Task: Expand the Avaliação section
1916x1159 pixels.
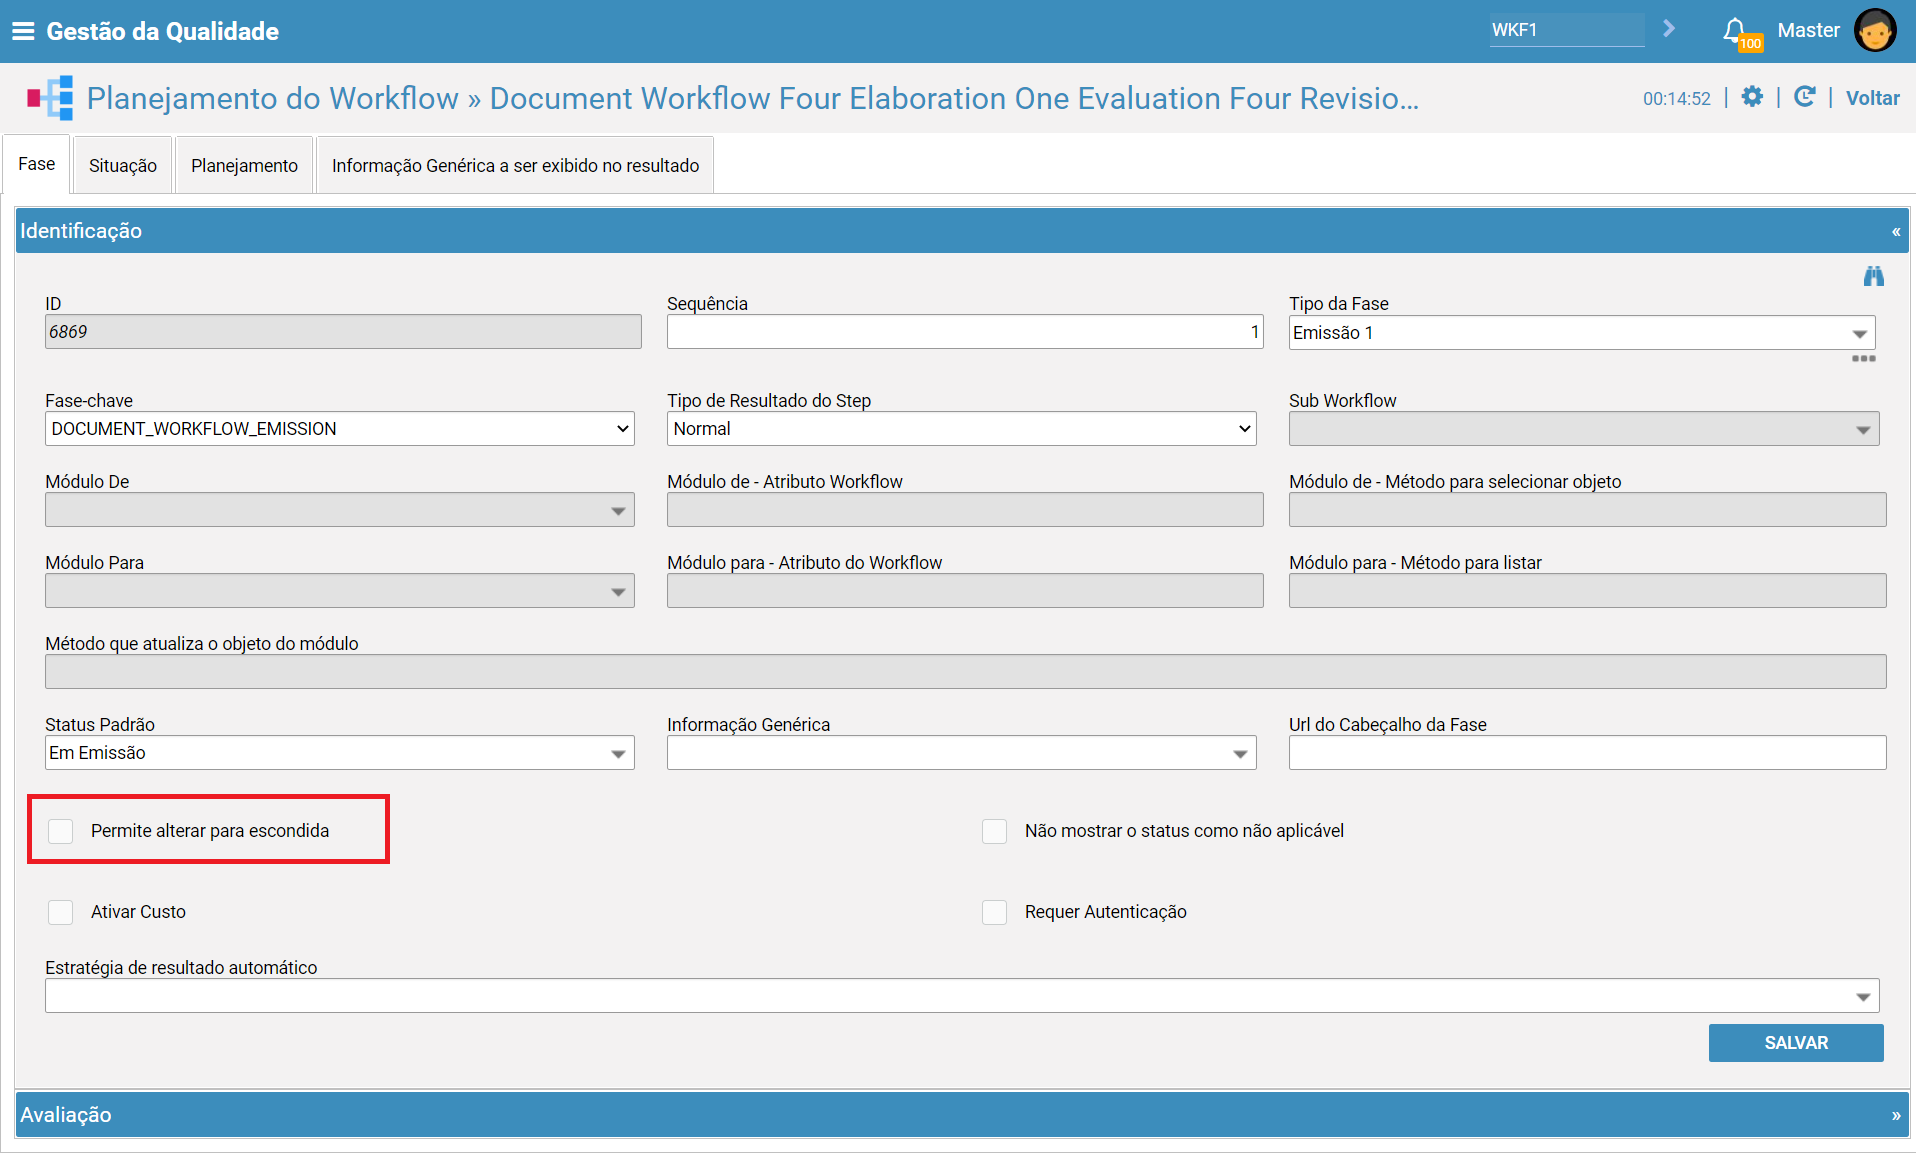Action: tap(1895, 1115)
